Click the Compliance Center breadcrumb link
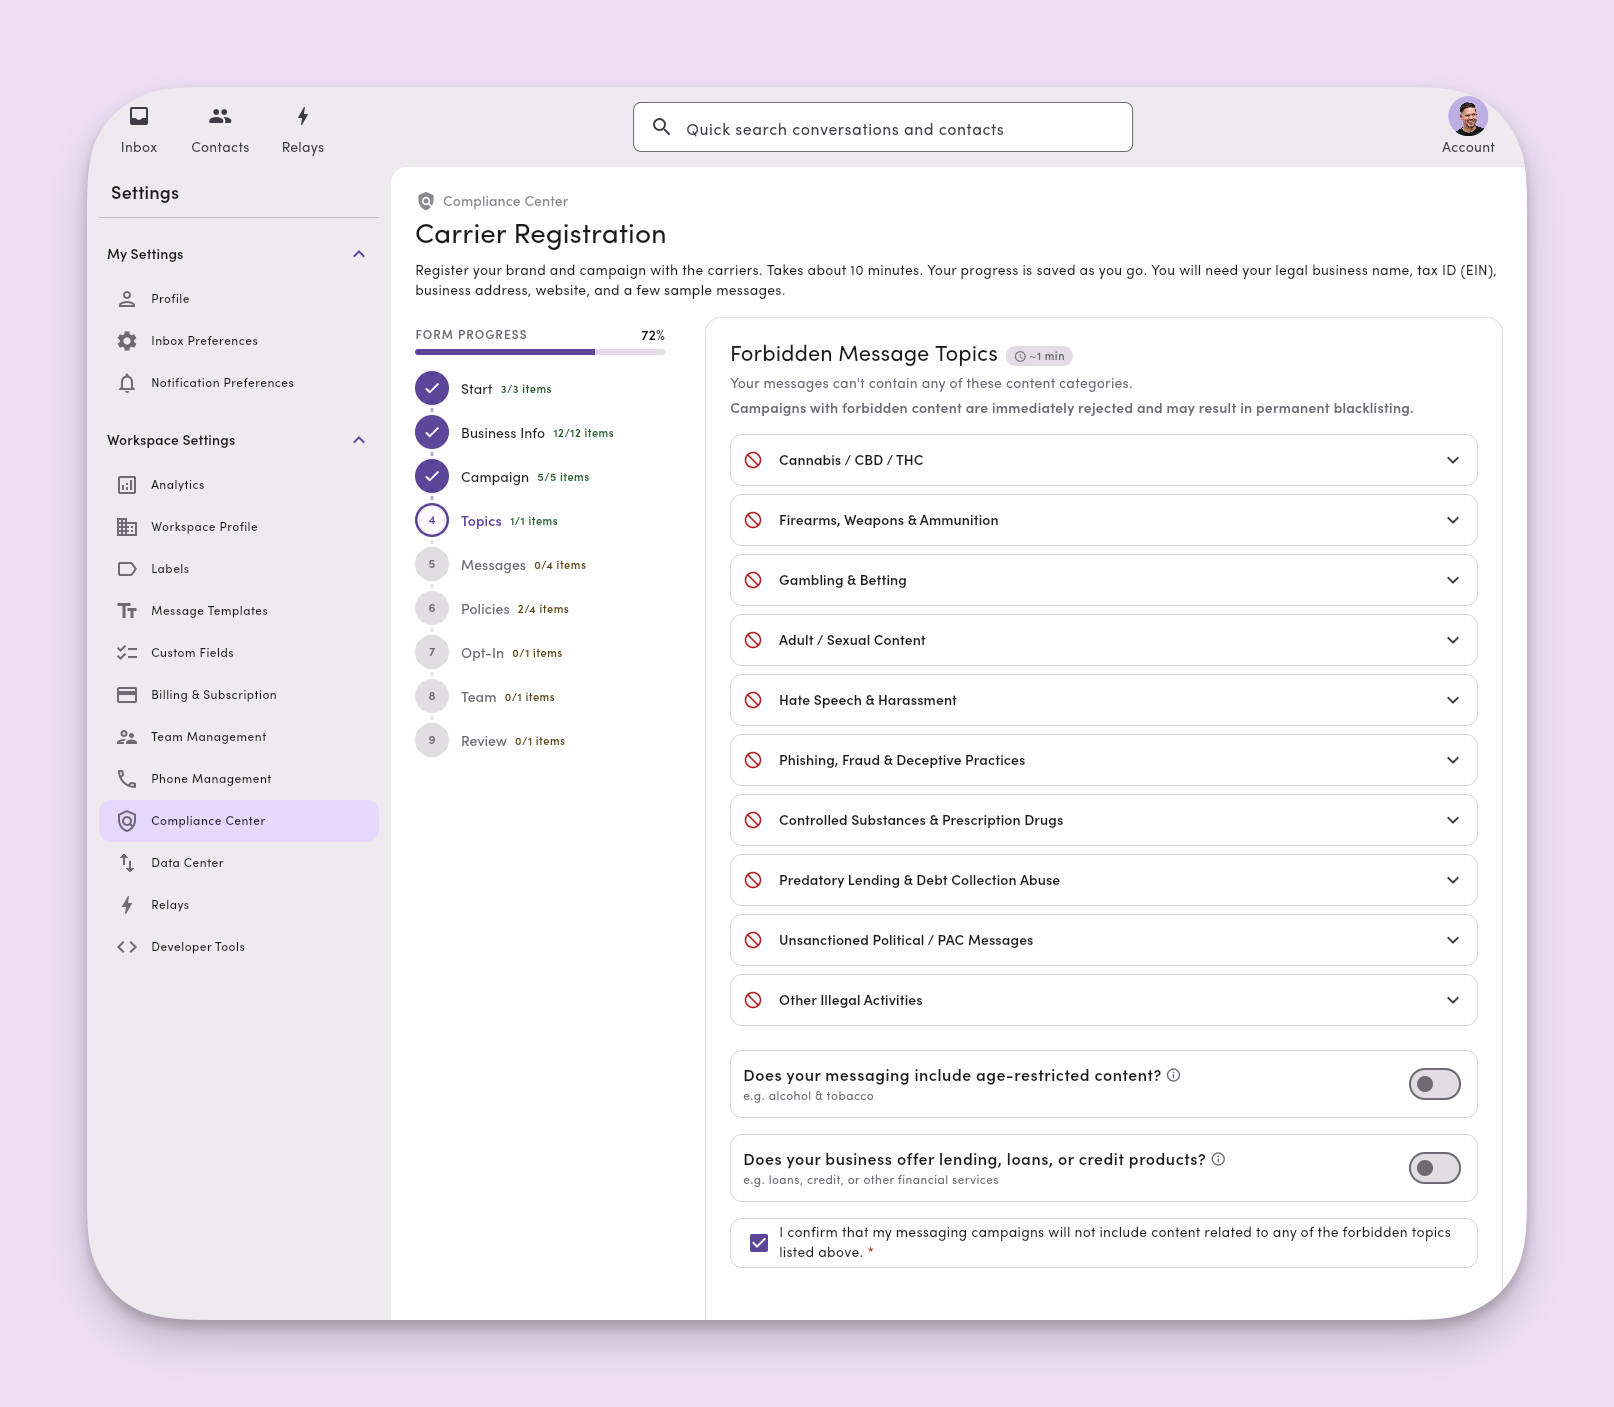The height and width of the screenshot is (1407, 1614). tap(505, 201)
